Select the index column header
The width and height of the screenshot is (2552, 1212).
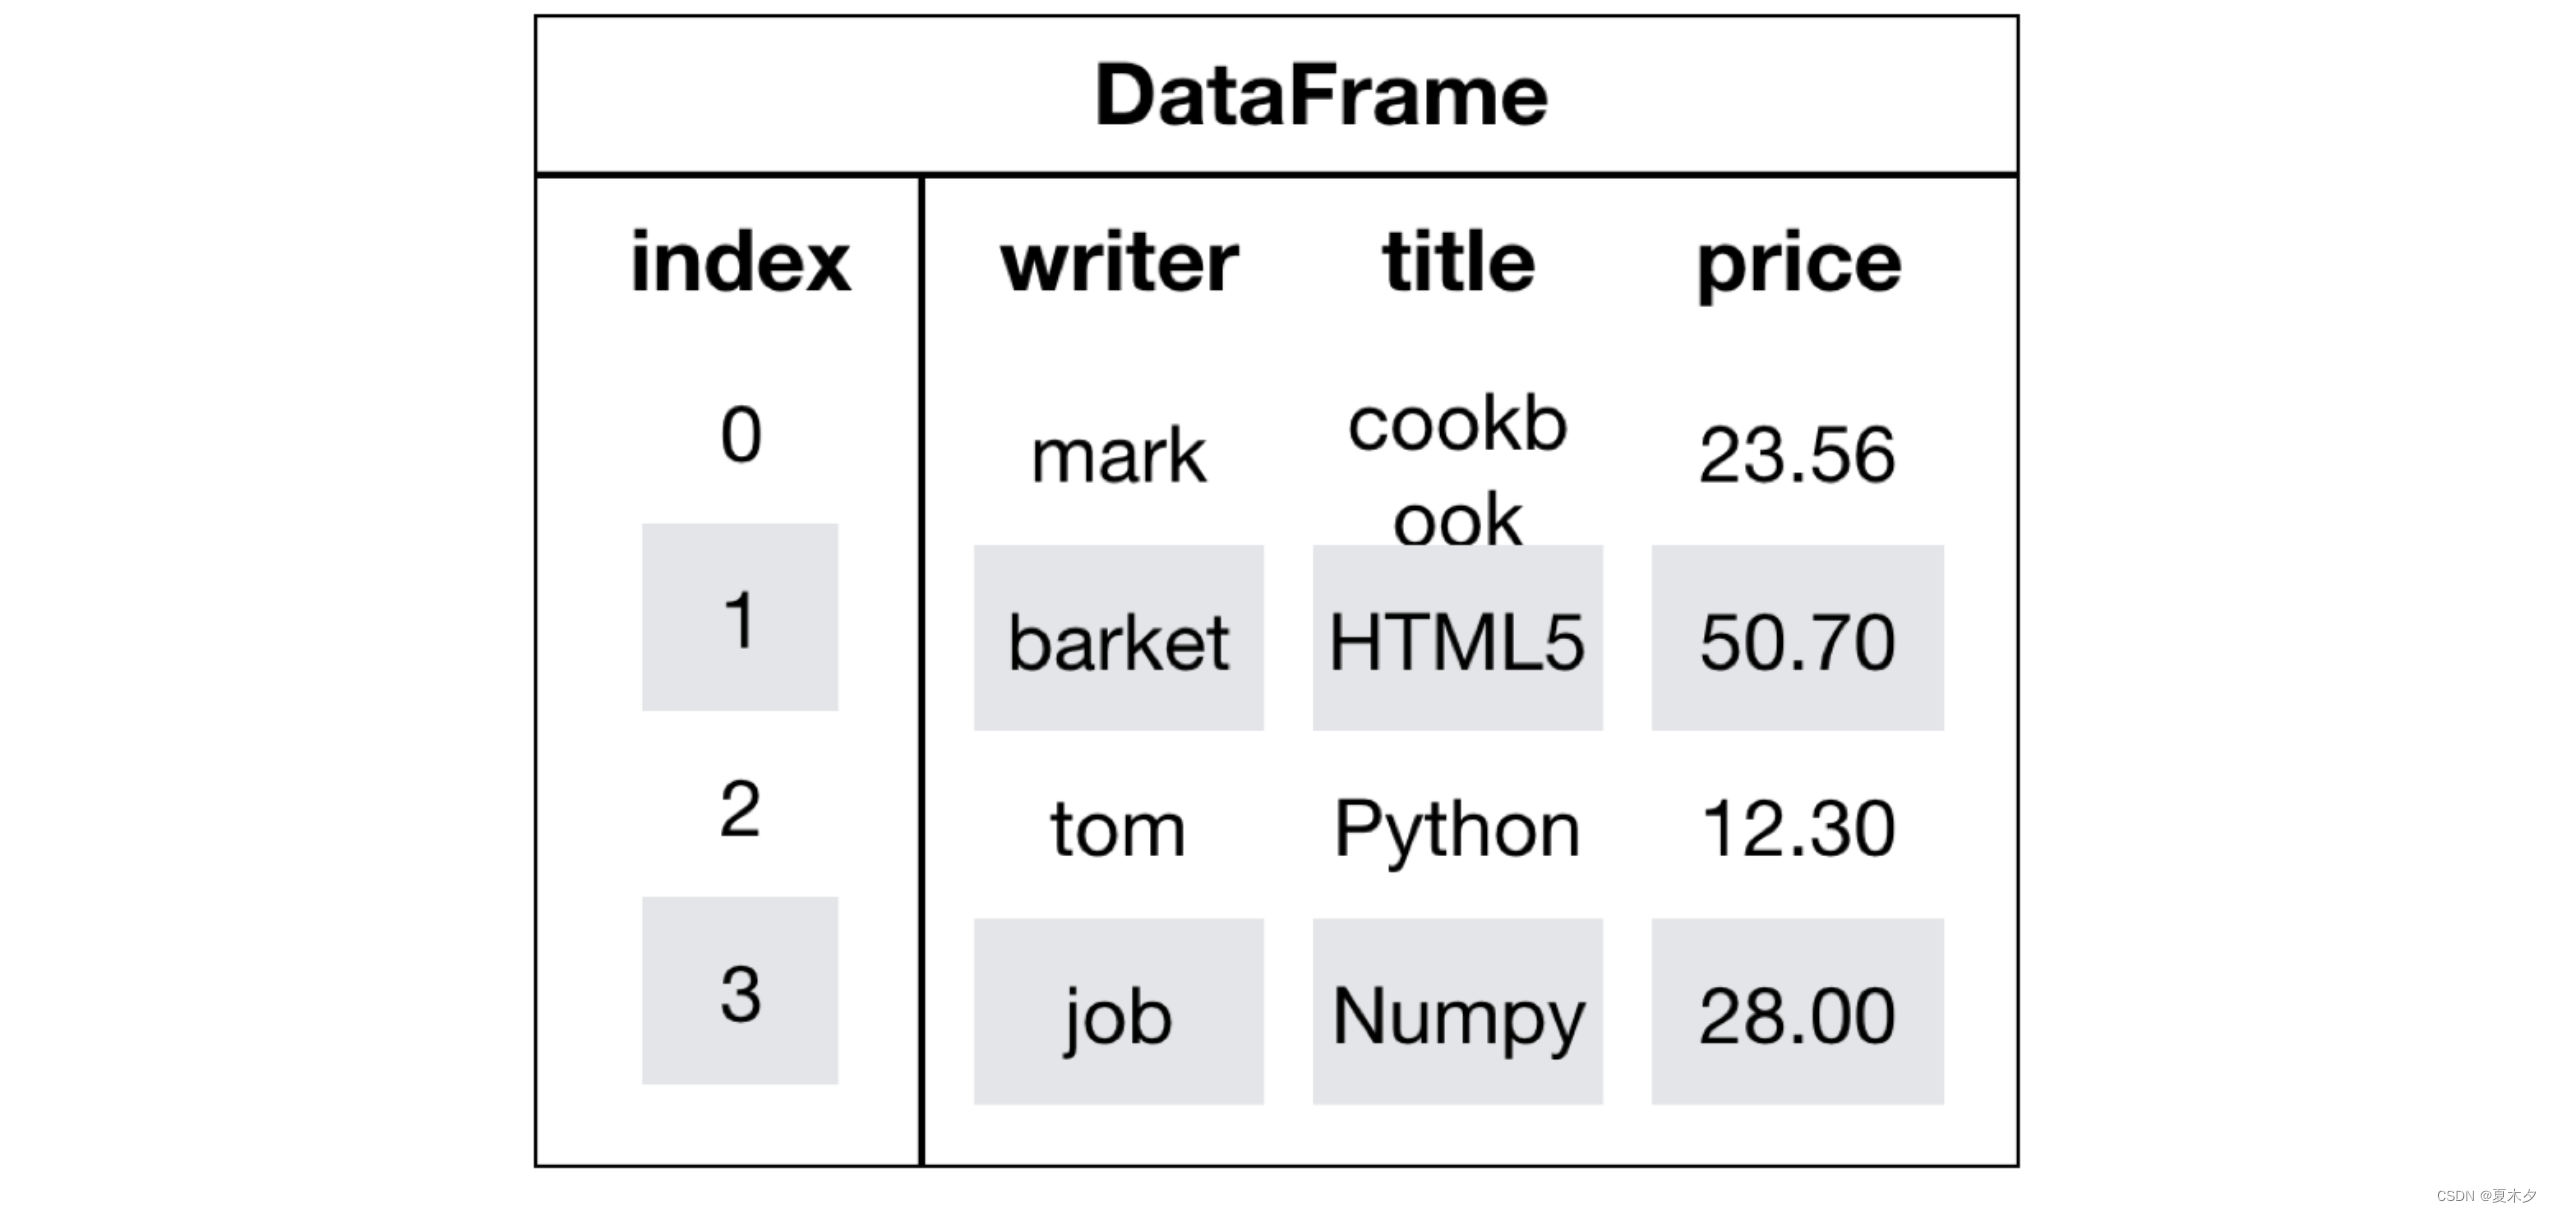coord(740,262)
